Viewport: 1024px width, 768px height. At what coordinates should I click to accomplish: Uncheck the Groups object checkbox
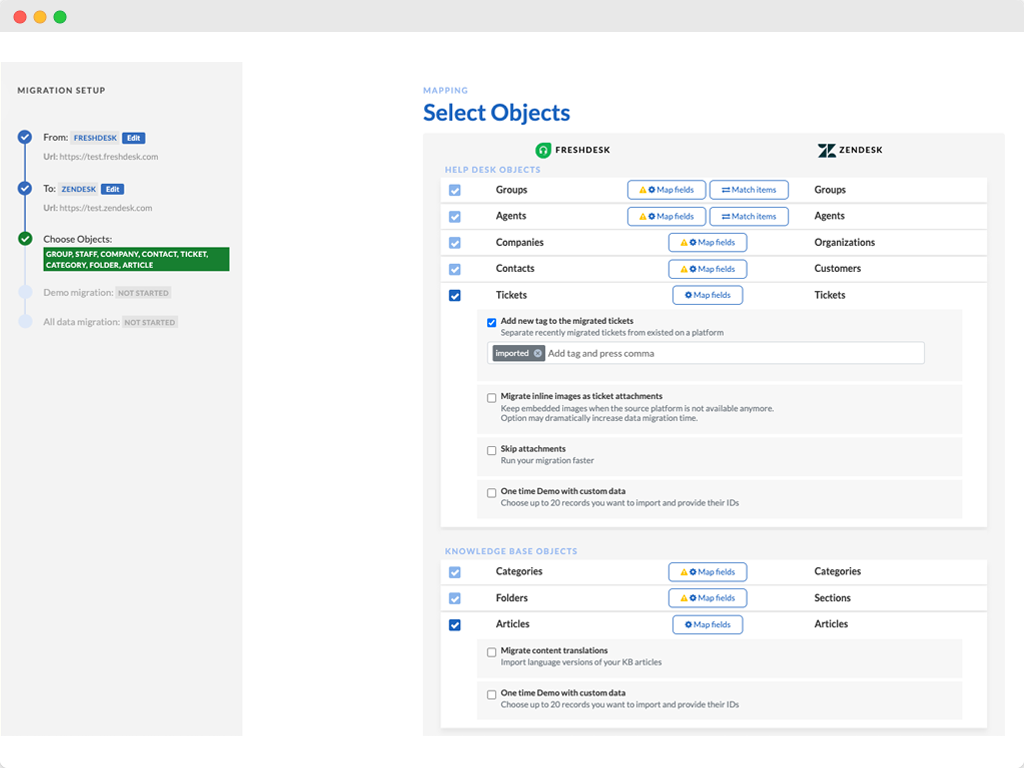click(x=455, y=190)
